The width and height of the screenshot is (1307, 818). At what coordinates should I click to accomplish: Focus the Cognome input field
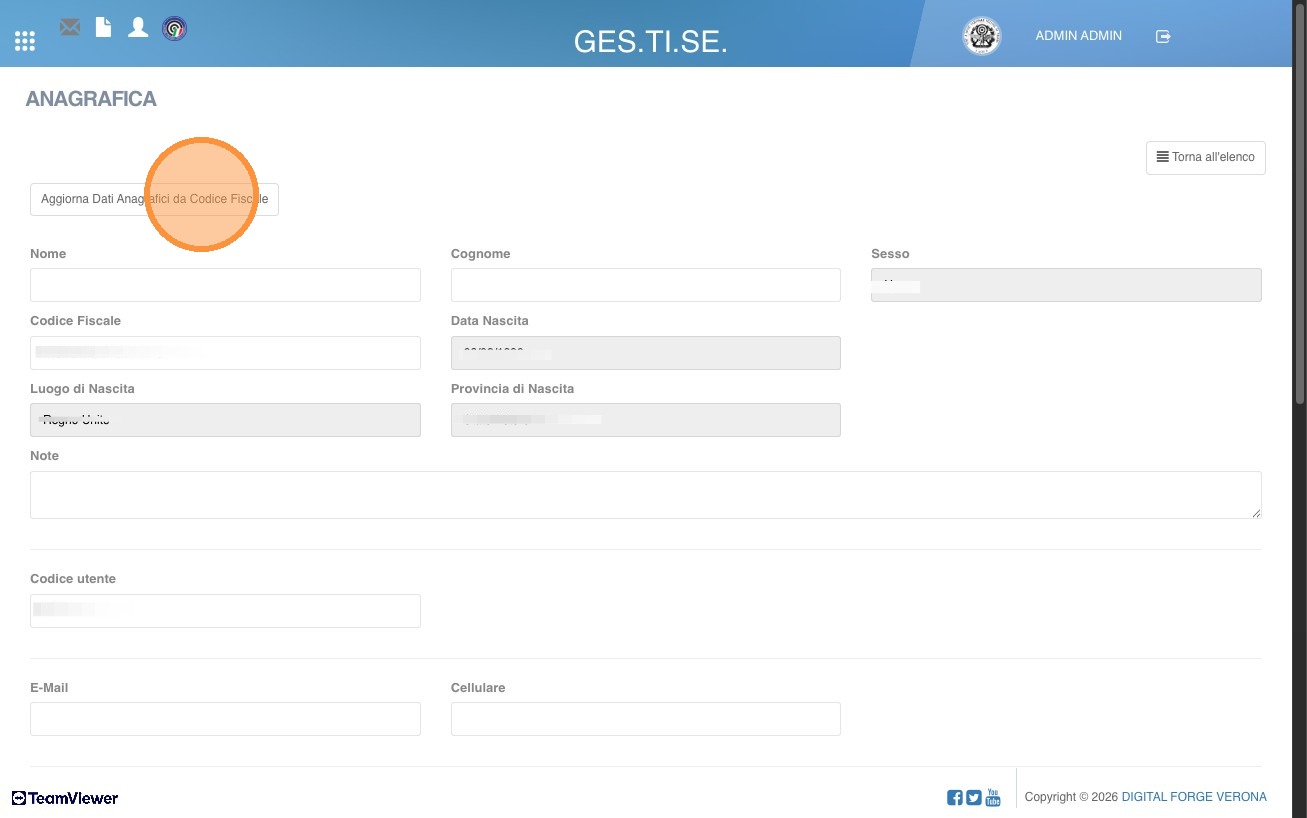(x=646, y=285)
